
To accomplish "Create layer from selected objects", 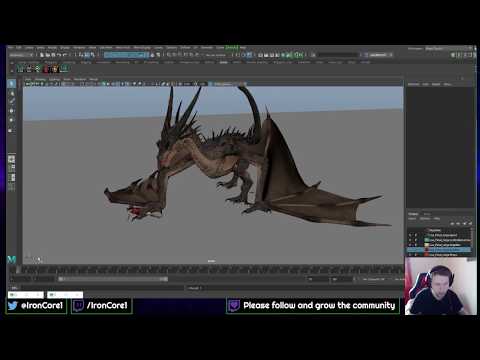I will [x=470, y=224].
